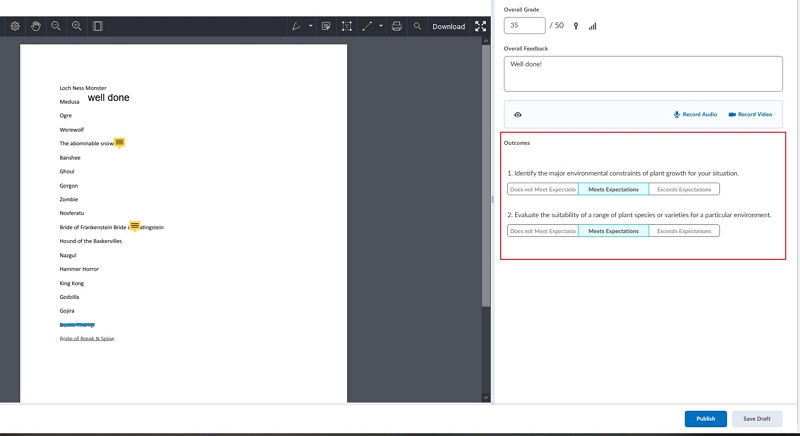This screenshot has width=800, height=436.
Task: Switch to fullscreen view
Action: [x=481, y=26]
